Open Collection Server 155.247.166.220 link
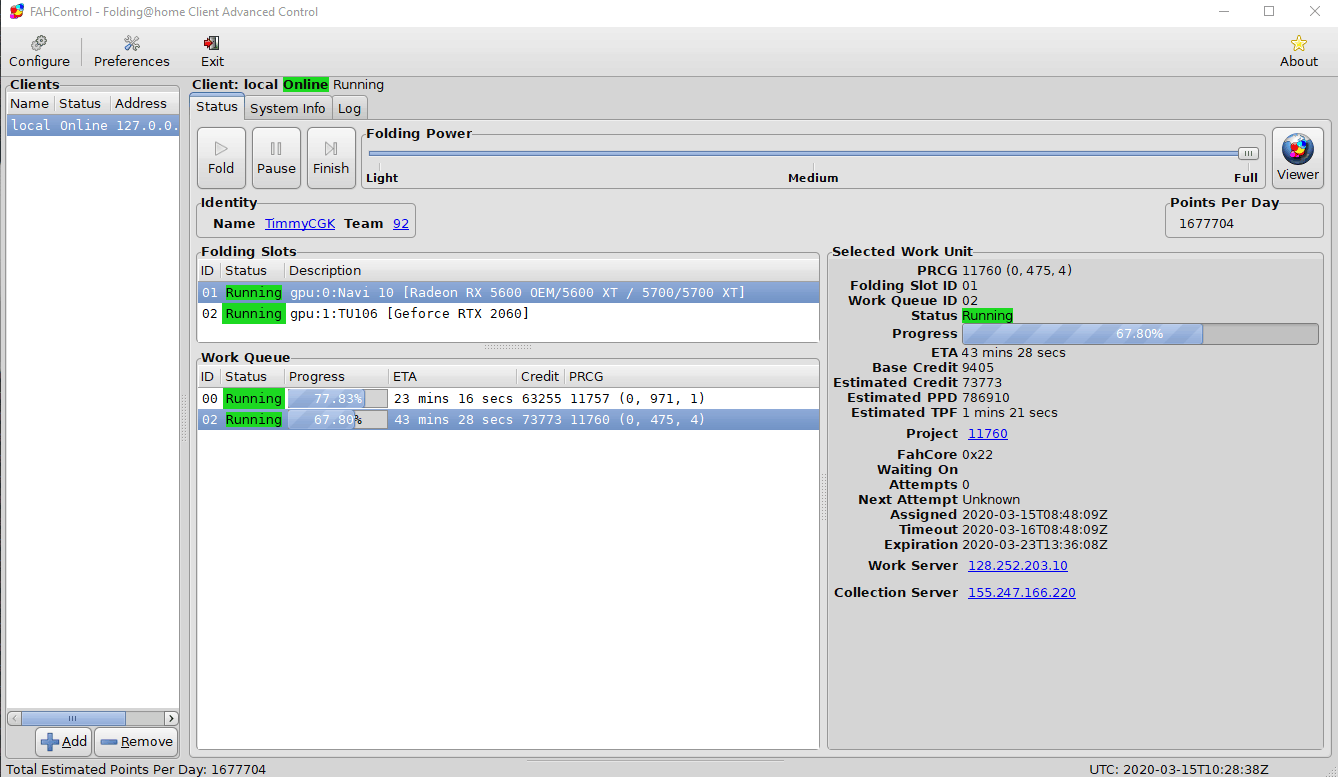 pyautogui.click(x=1022, y=593)
